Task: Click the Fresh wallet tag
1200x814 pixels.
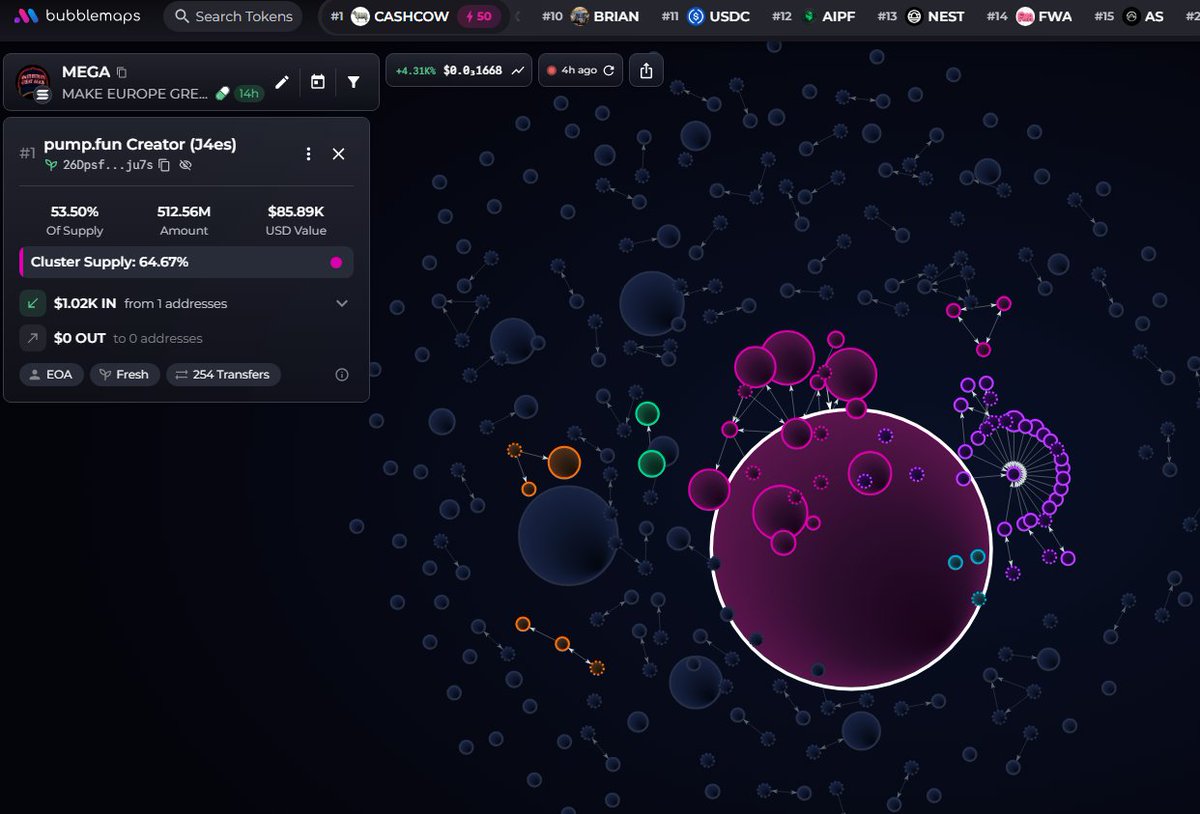Action: coord(125,375)
